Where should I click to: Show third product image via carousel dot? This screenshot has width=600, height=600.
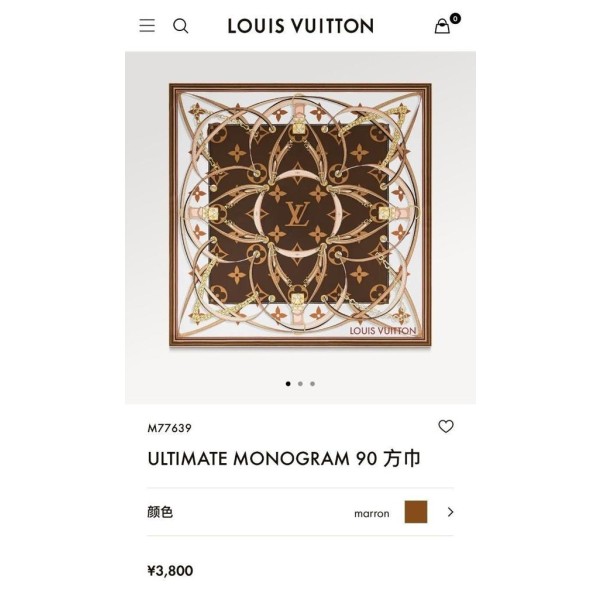click(313, 384)
